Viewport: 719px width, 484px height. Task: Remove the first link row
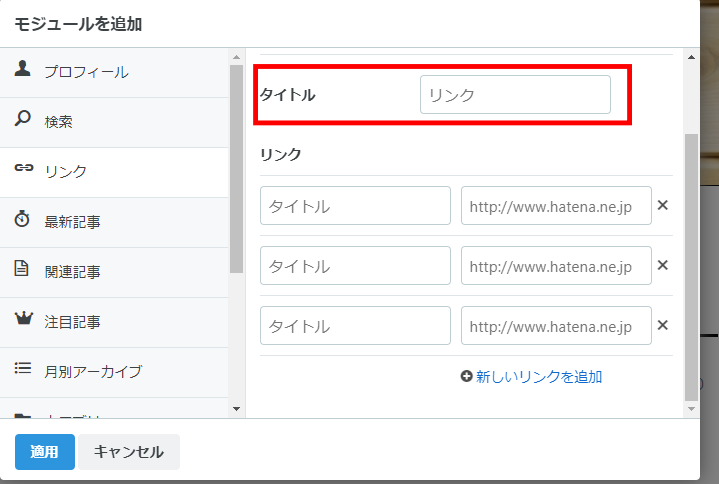[663, 205]
